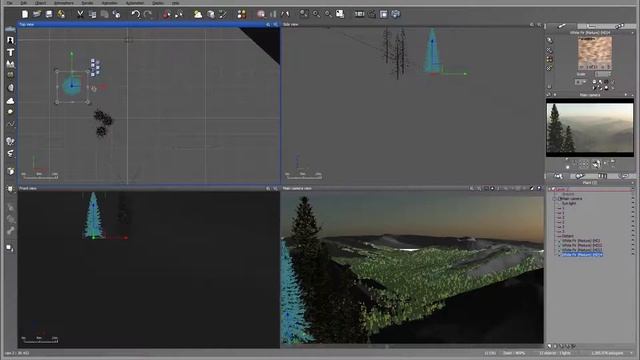Click the material preview thumbnail
Image resolution: width=640 pixels, height=360 pixels.
(594, 53)
